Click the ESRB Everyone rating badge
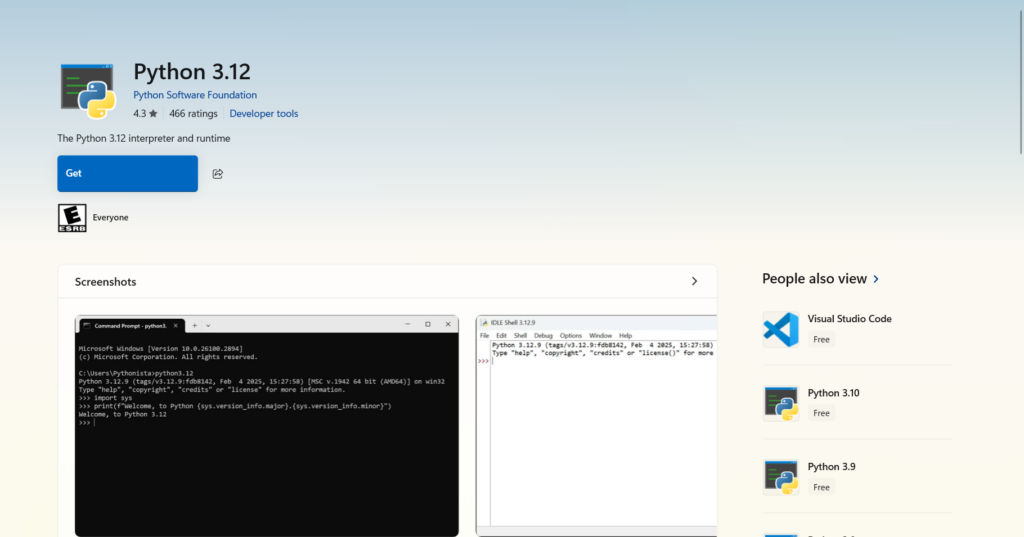 [x=72, y=218]
